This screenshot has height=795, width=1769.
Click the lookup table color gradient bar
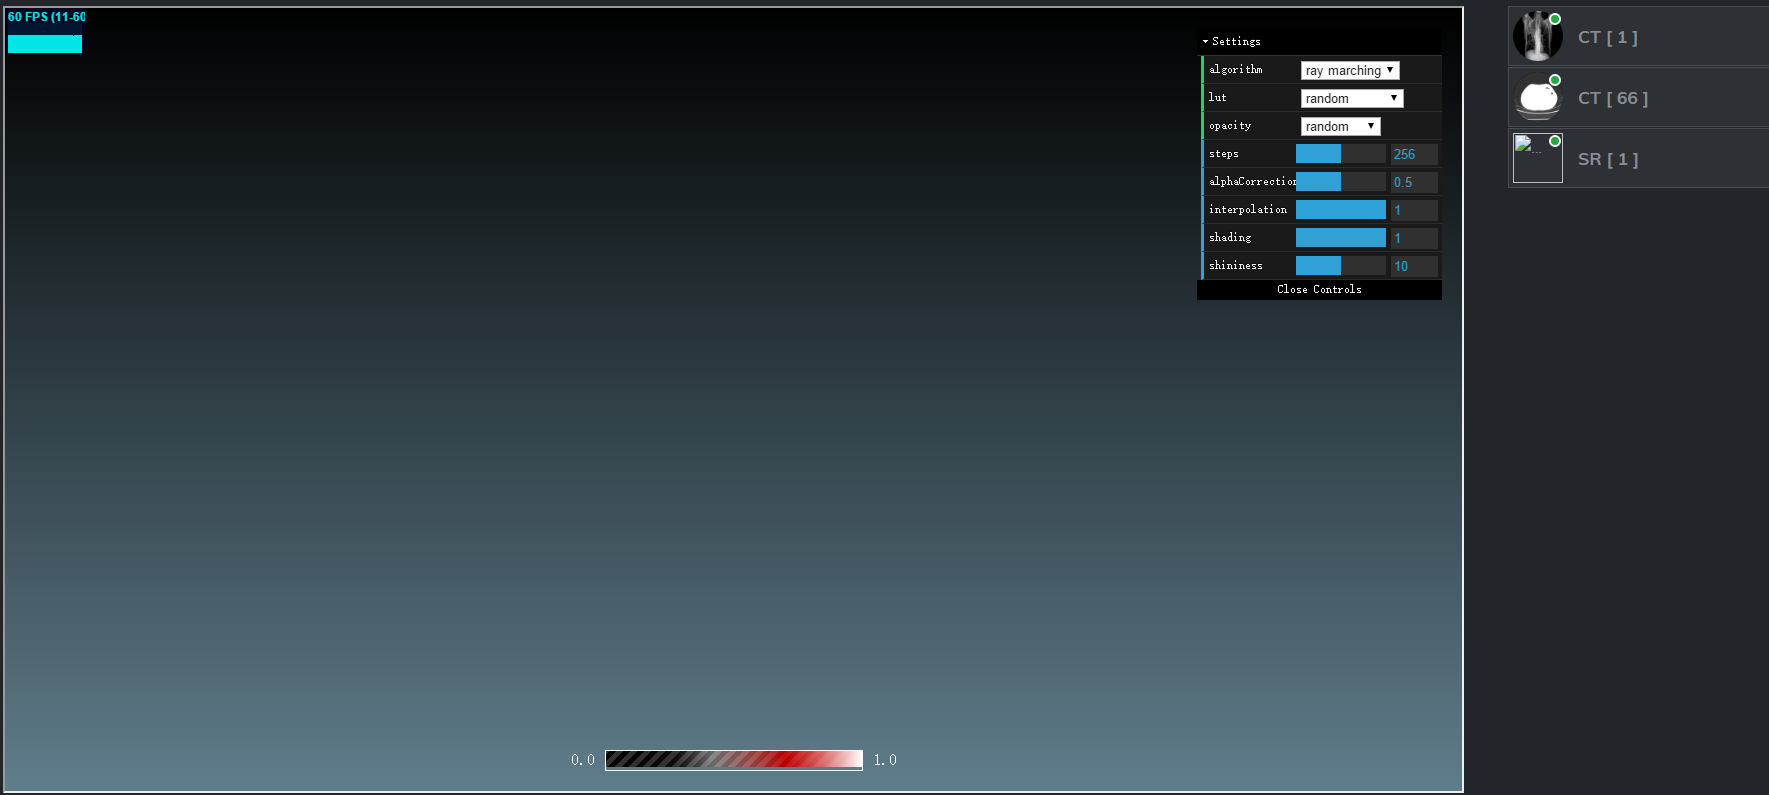pyautogui.click(x=734, y=760)
